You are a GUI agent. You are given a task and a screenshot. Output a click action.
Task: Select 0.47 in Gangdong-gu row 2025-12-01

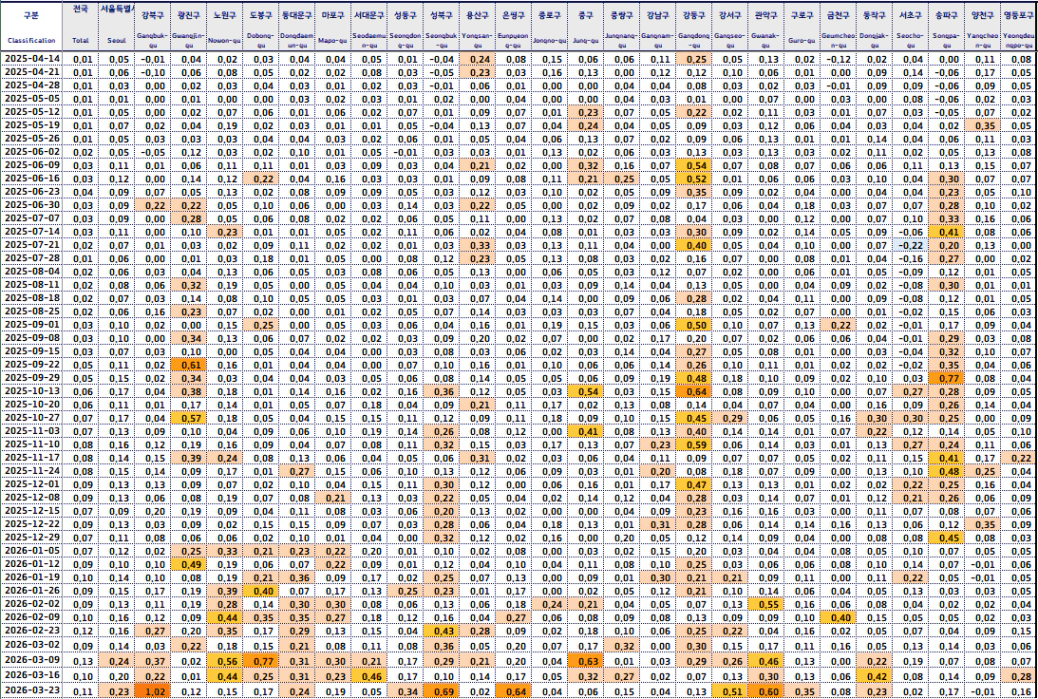[x=692, y=485]
